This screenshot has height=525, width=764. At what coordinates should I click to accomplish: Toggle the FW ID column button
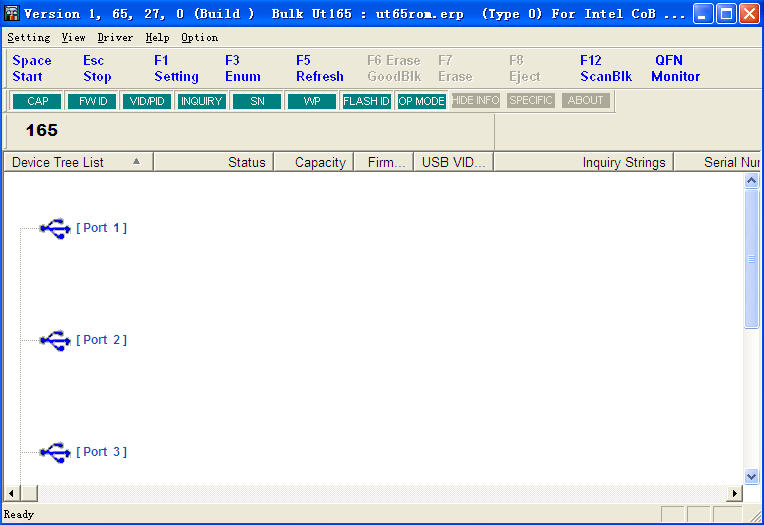tap(93, 101)
